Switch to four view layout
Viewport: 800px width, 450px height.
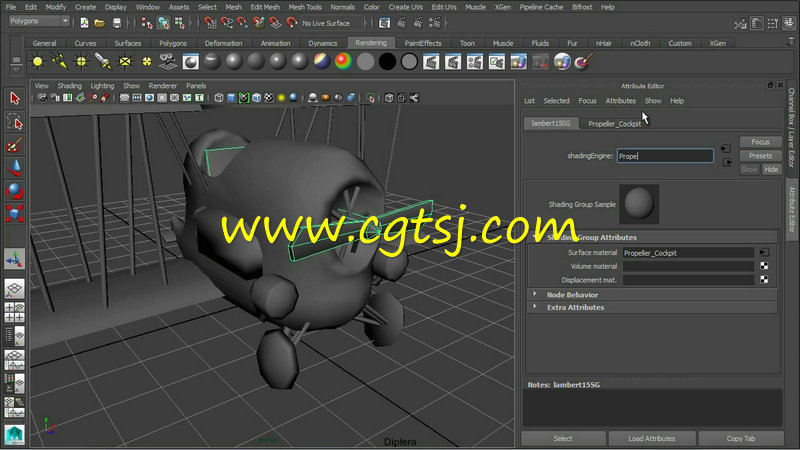pyautogui.click(x=14, y=312)
